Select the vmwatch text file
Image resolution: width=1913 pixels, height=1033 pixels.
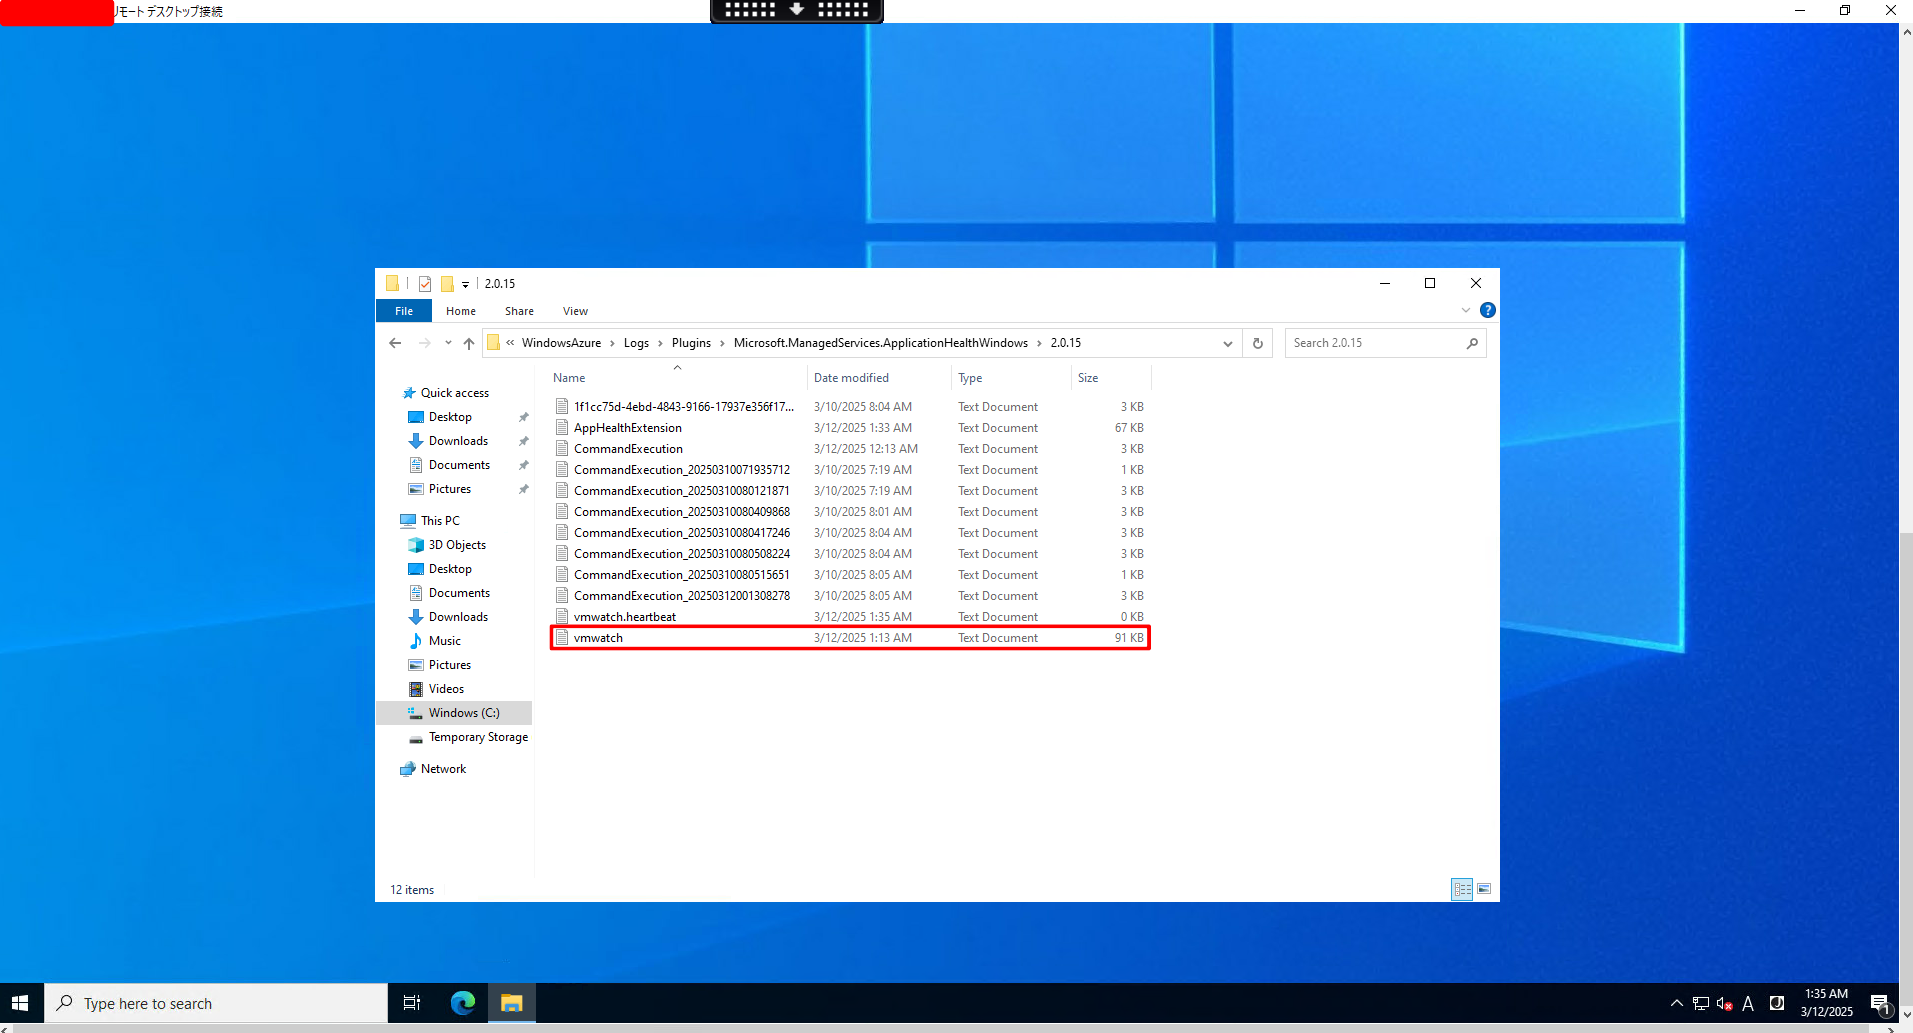[x=850, y=638]
